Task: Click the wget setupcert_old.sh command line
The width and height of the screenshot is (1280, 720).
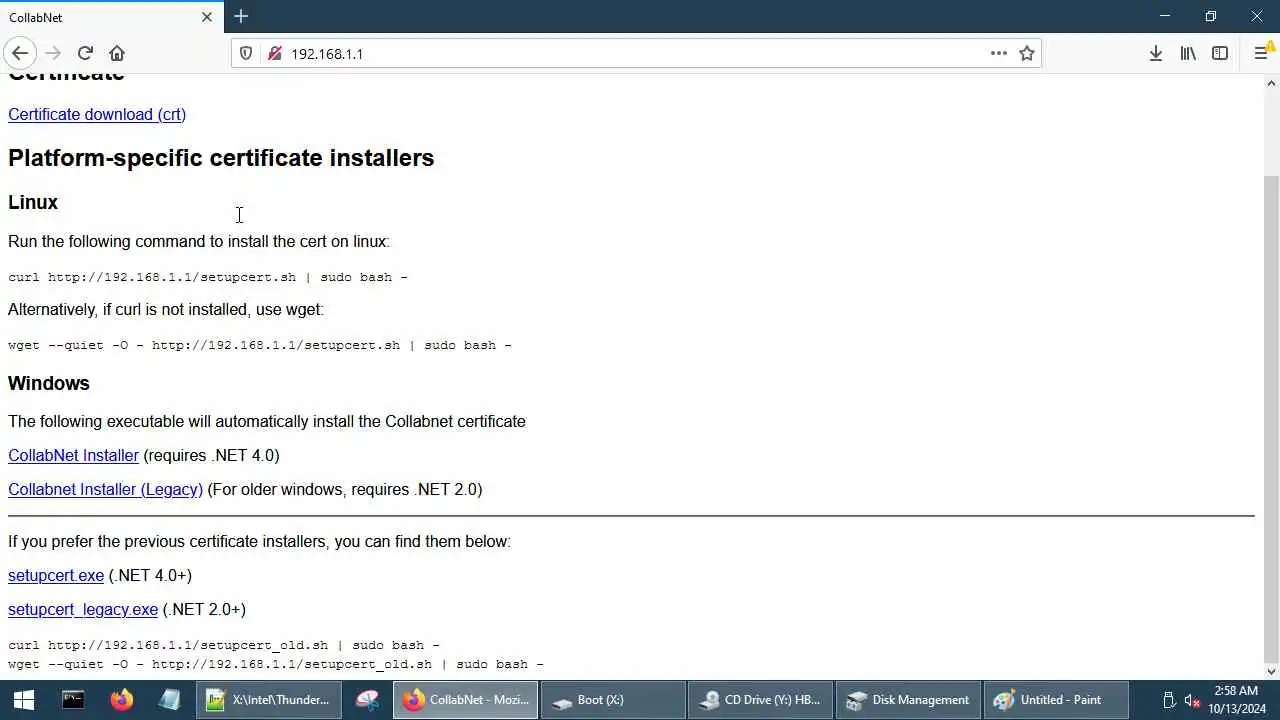Action: click(276, 664)
